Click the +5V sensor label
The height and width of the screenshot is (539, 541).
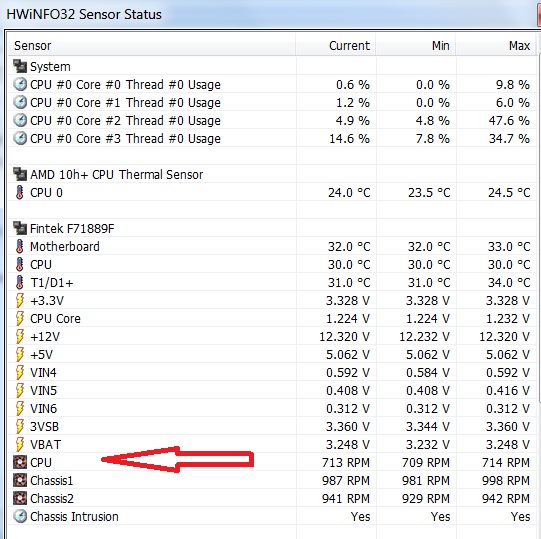tap(41, 354)
